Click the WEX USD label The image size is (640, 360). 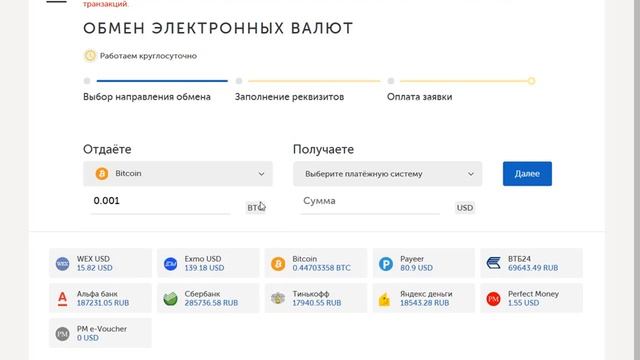coord(93,259)
